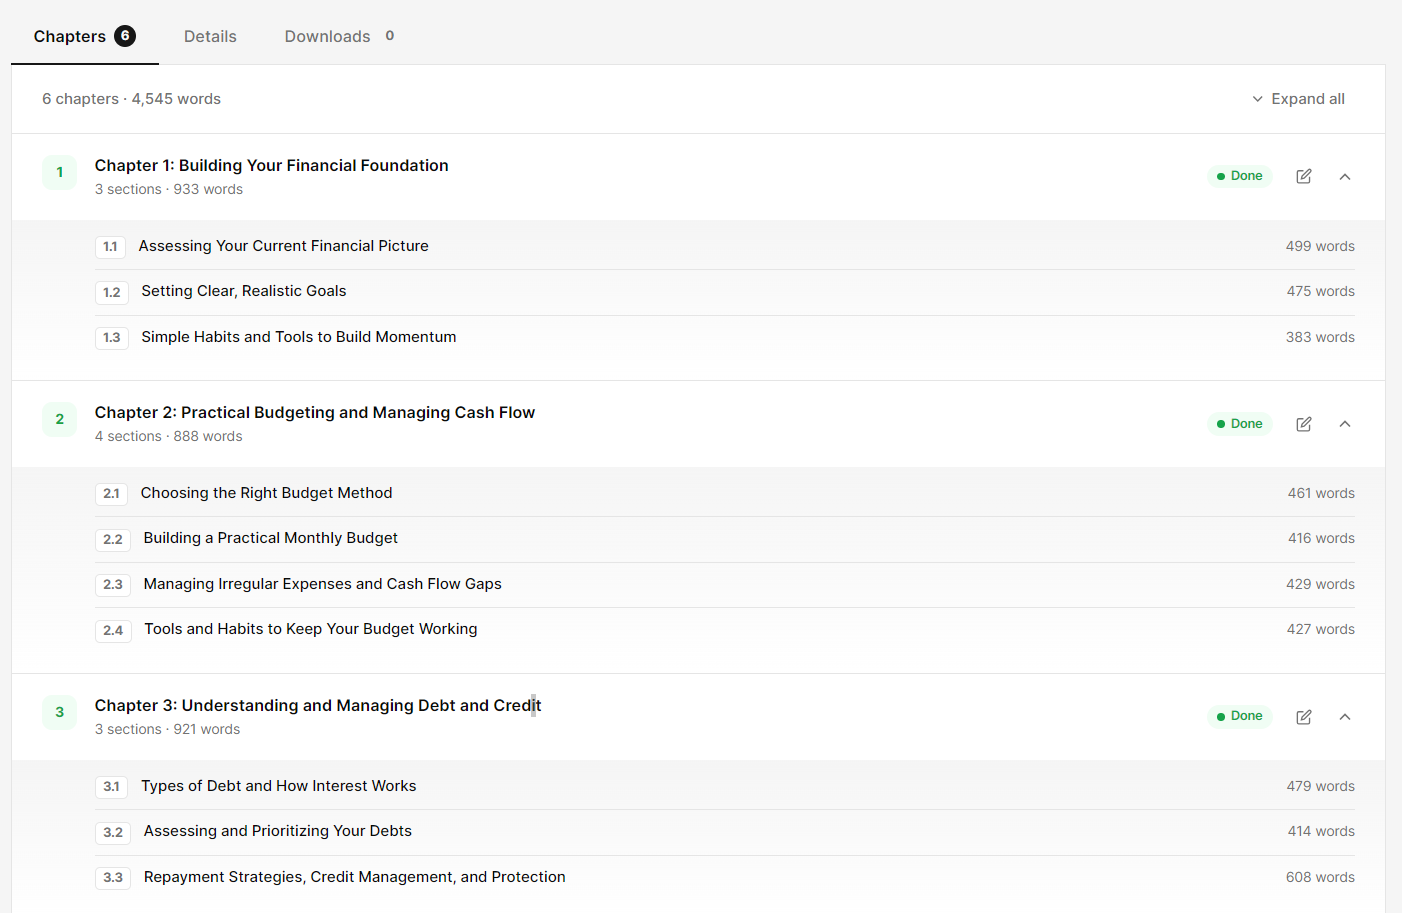Collapse Chapter 2 section list
This screenshot has width=1402, height=913.
[1345, 424]
